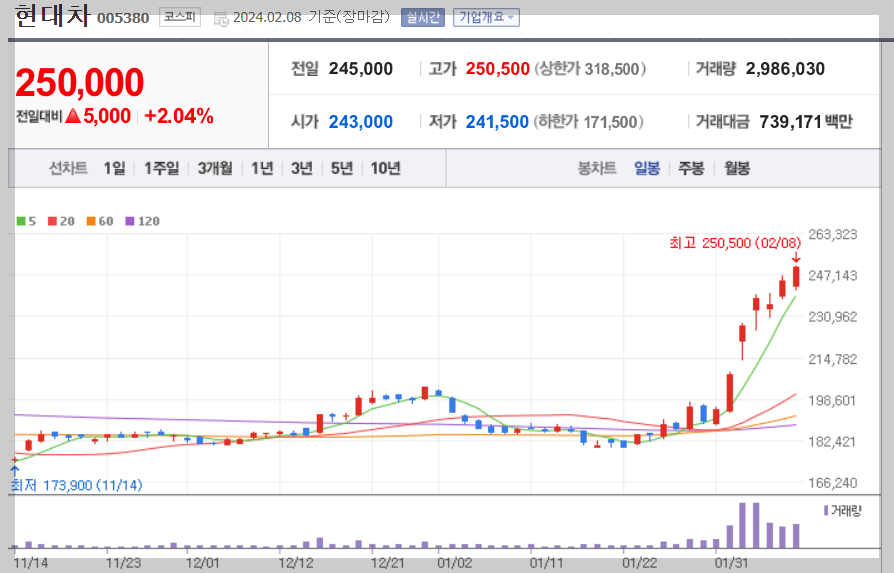
Task: Click the 214,782 price axis label
Action: point(832,359)
